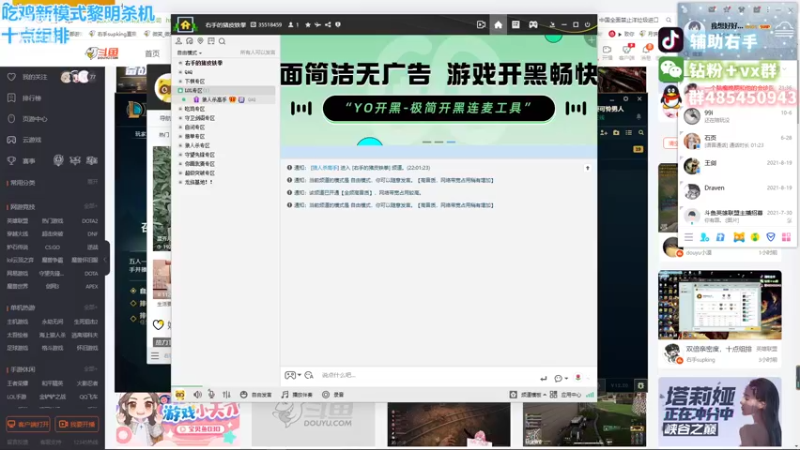Screen dimensions: 800x450
Task: Select the third banner carousel indicator
Action: tap(451, 142)
